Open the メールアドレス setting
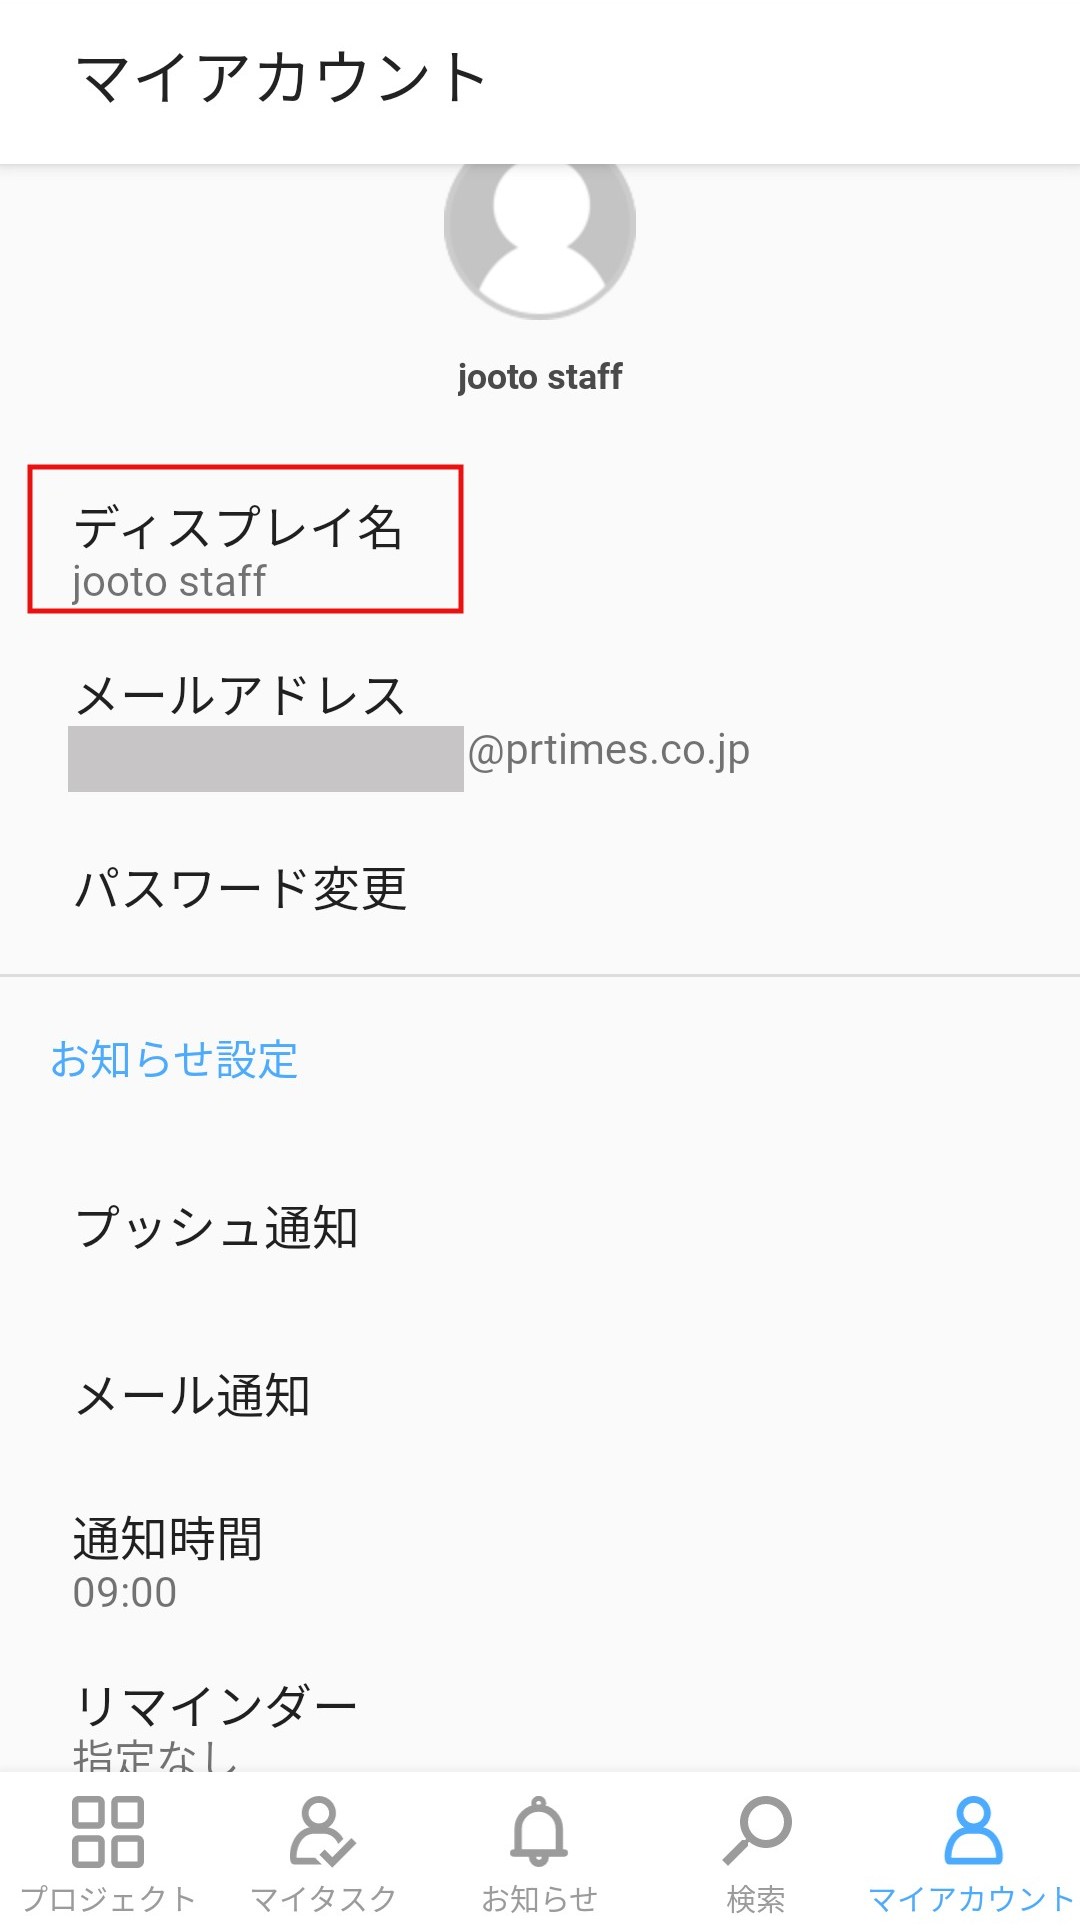Image resolution: width=1080 pixels, height=1932 pixels. click(x=540, y=722)
